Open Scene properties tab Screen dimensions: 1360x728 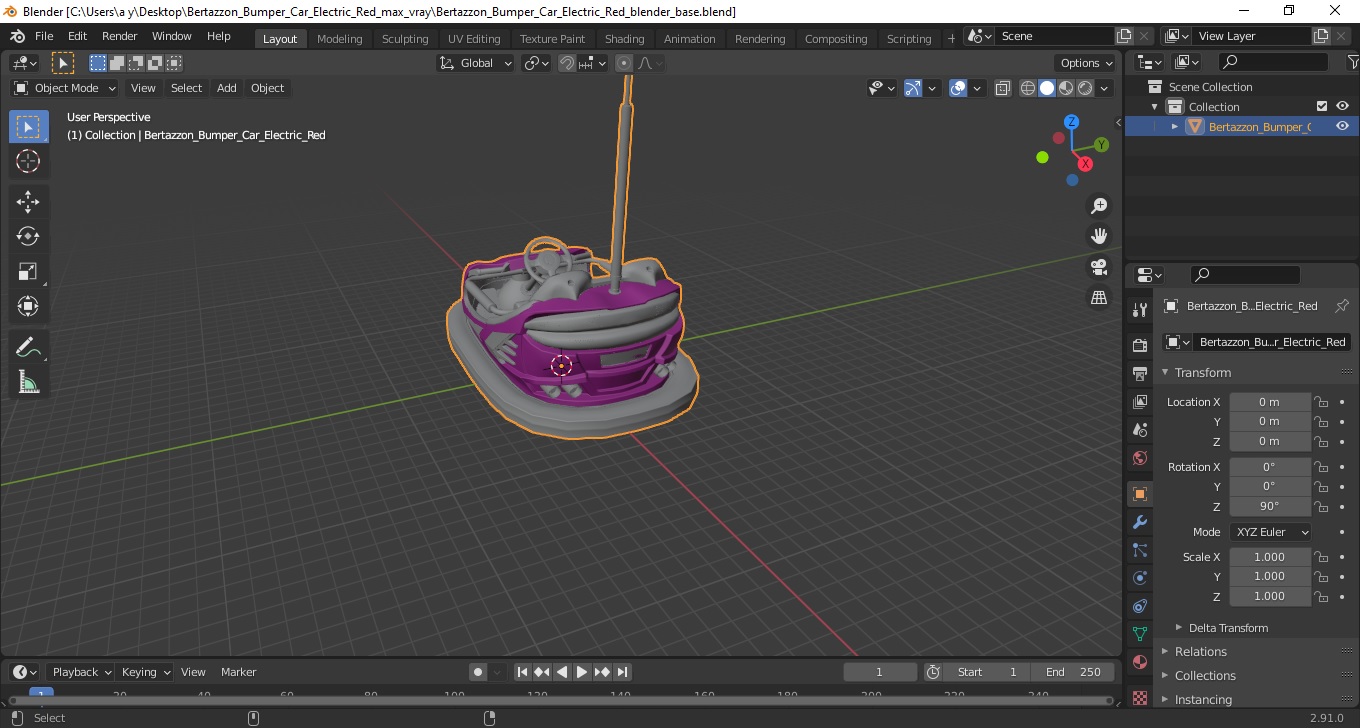click(x=1139, y=430)
